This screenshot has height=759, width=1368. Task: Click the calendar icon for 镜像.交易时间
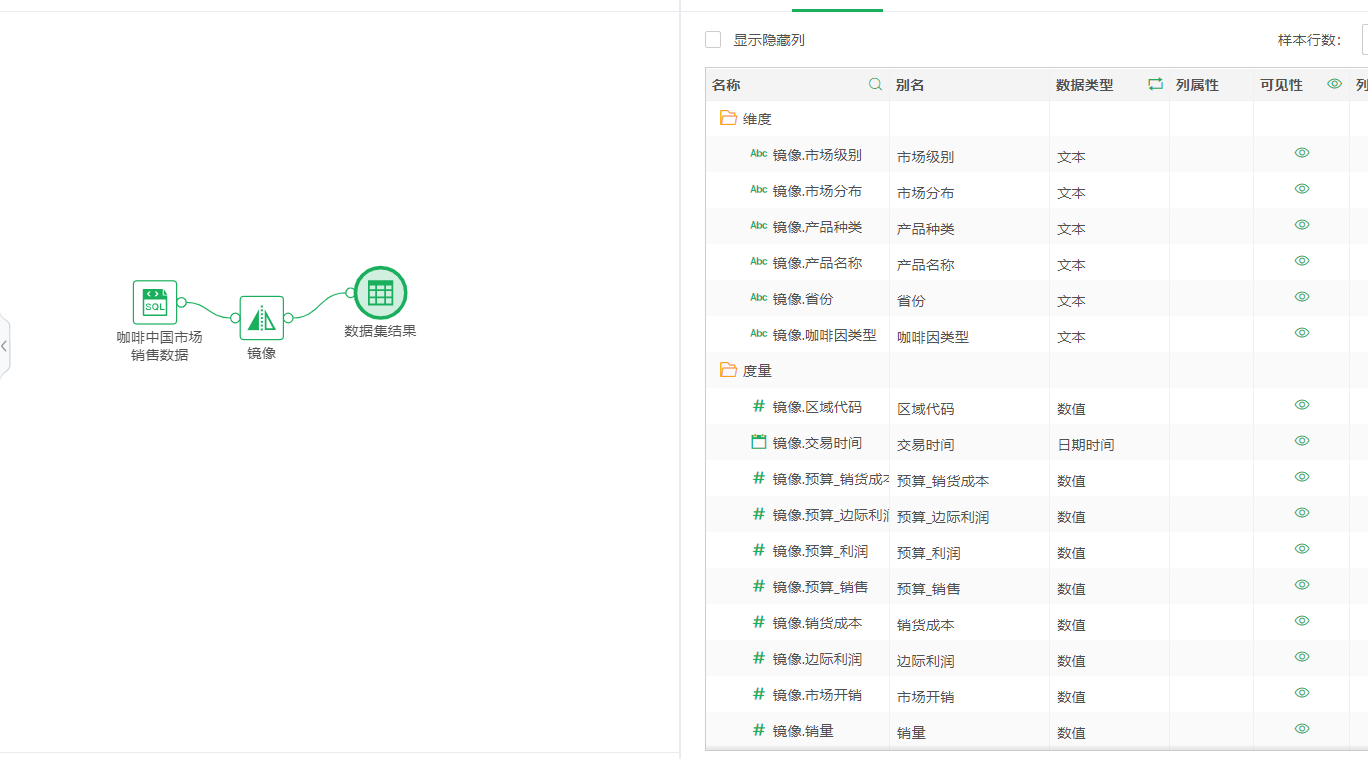759,442
